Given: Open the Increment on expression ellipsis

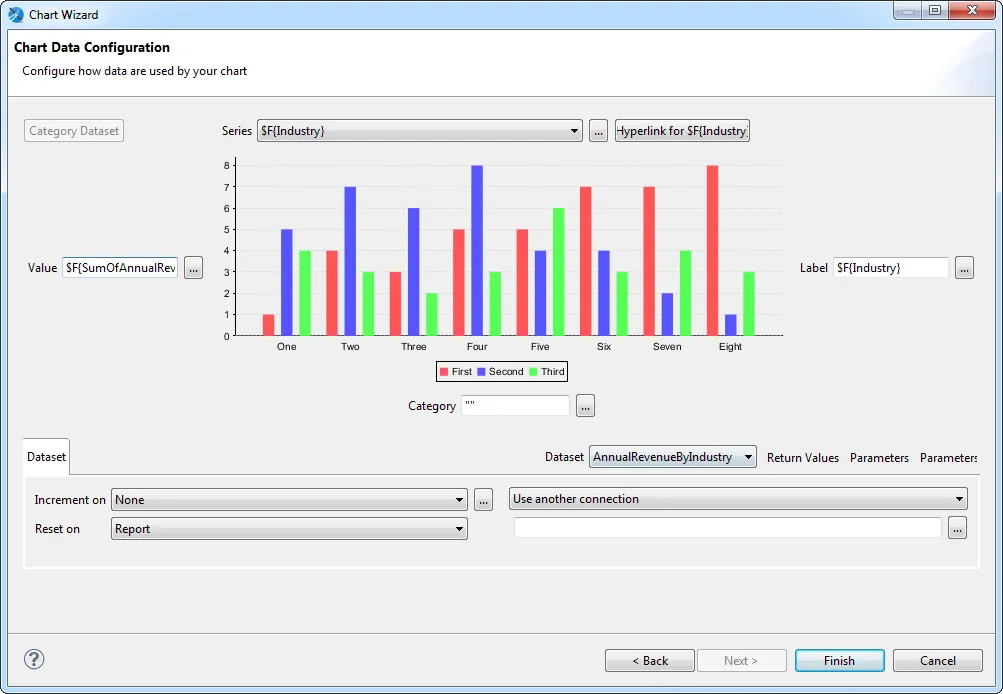Looking at the screenshot, I should (483, 499).
